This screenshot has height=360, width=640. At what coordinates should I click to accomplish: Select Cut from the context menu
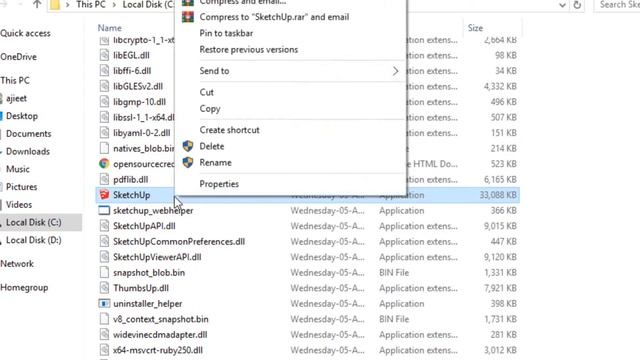(207, 92)
